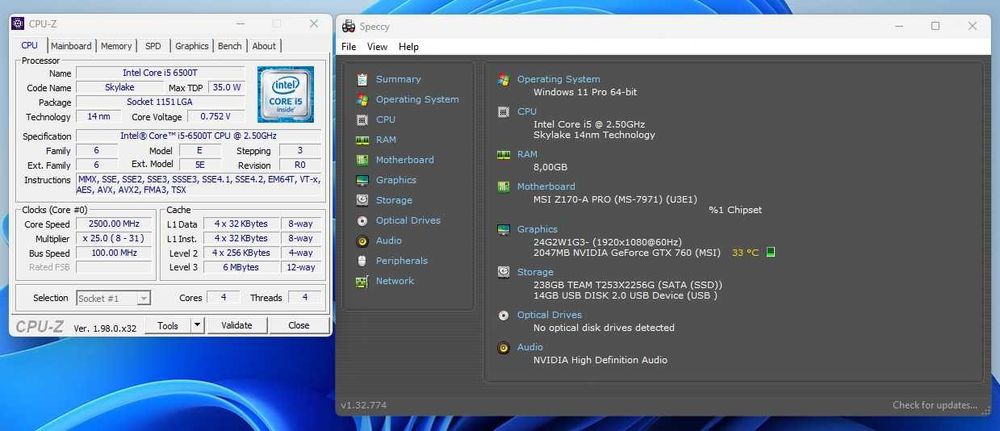This screenshot has height=431, width=1000.
Task: Click the Validate button in CPU-Z
Action: tap(237, 325)
